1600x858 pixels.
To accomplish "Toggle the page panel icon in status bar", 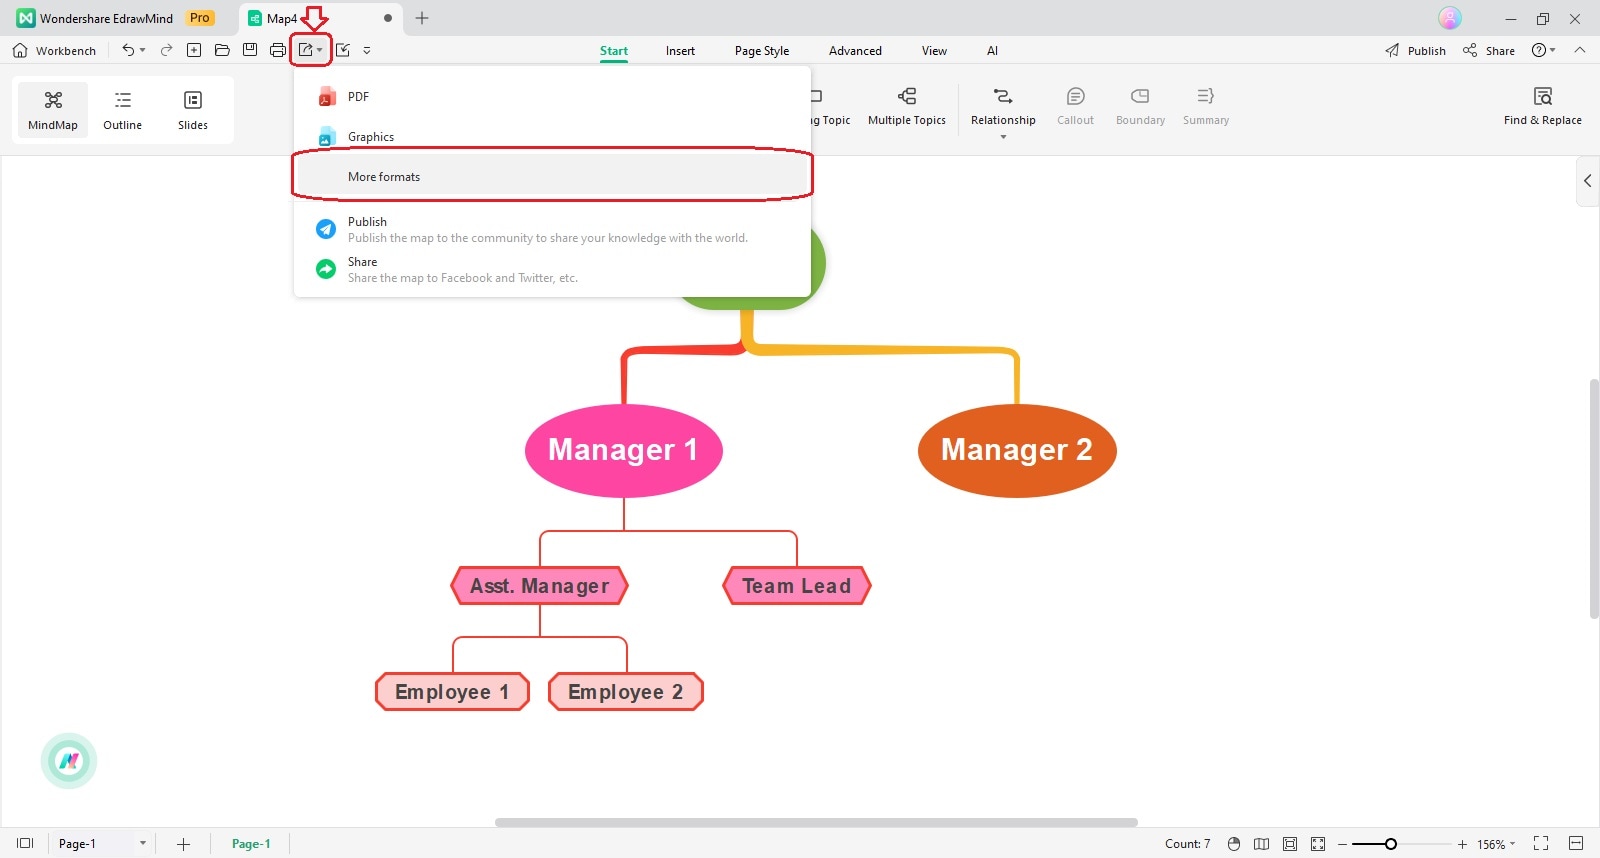I will coord(25,844).
